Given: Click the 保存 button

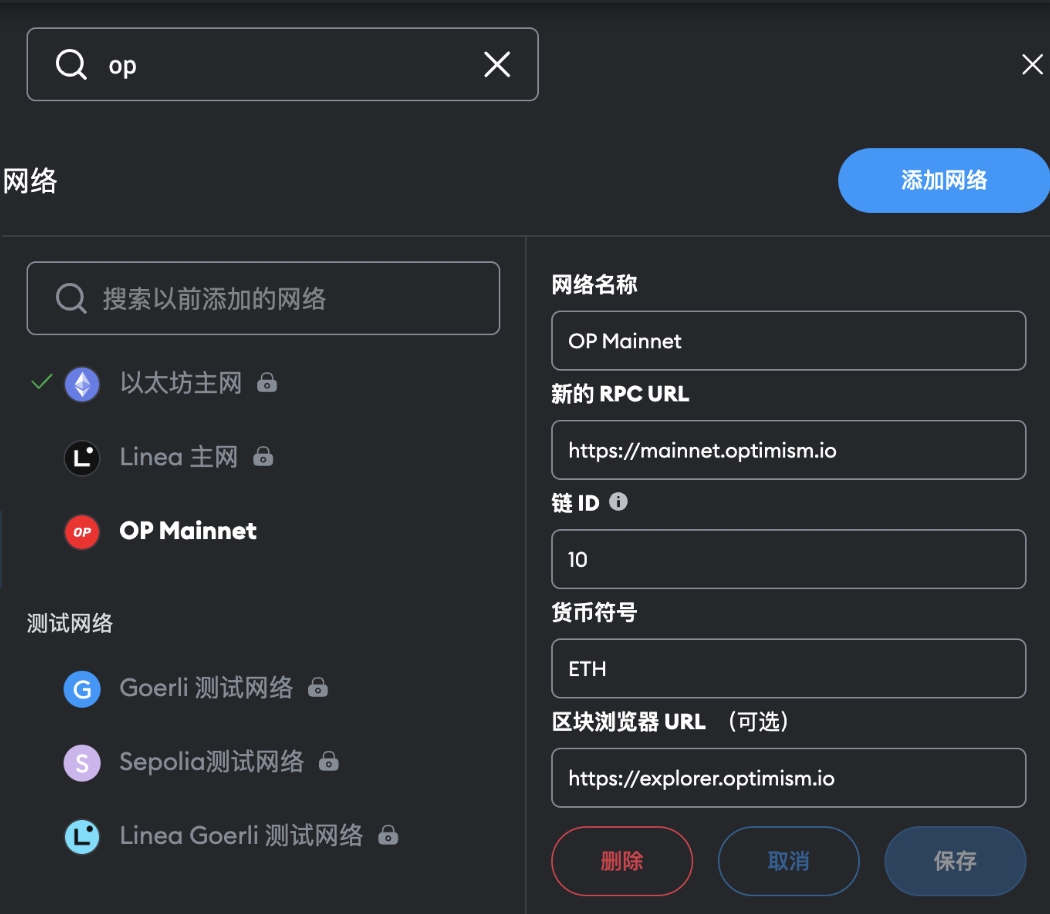Looking at the screenshot, I should 956,861.
